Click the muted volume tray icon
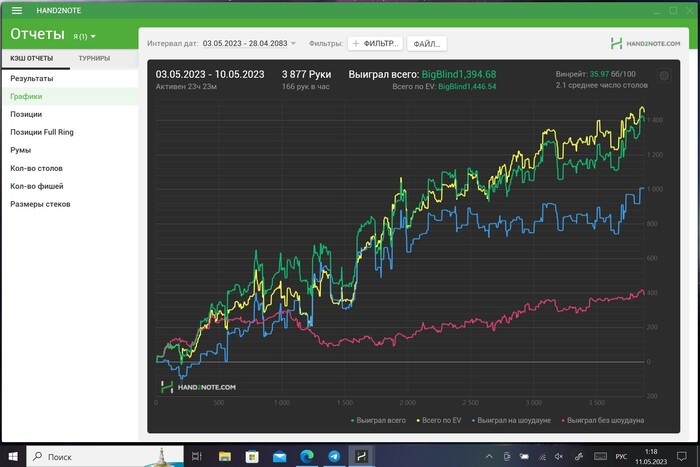700x467 pixels. tap(559, 456)
